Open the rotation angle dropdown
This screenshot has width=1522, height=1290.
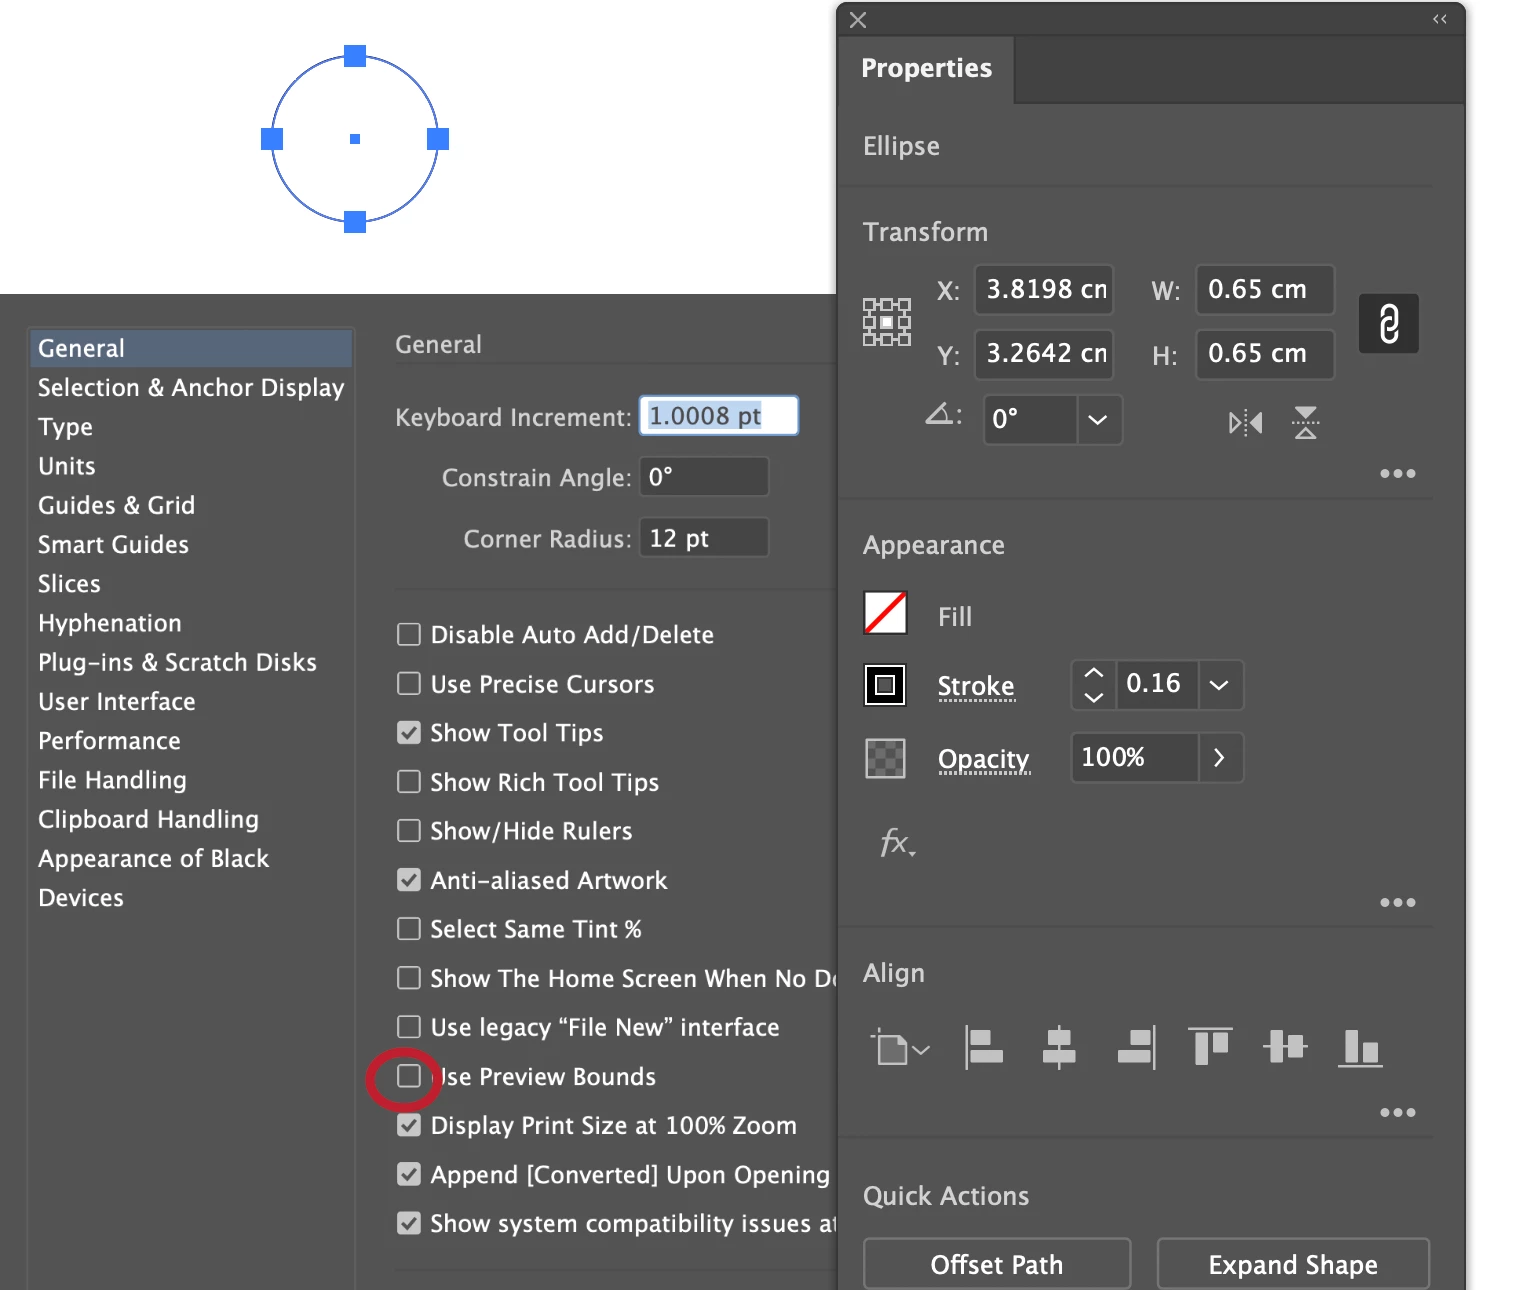click(x=1098, y=420)
